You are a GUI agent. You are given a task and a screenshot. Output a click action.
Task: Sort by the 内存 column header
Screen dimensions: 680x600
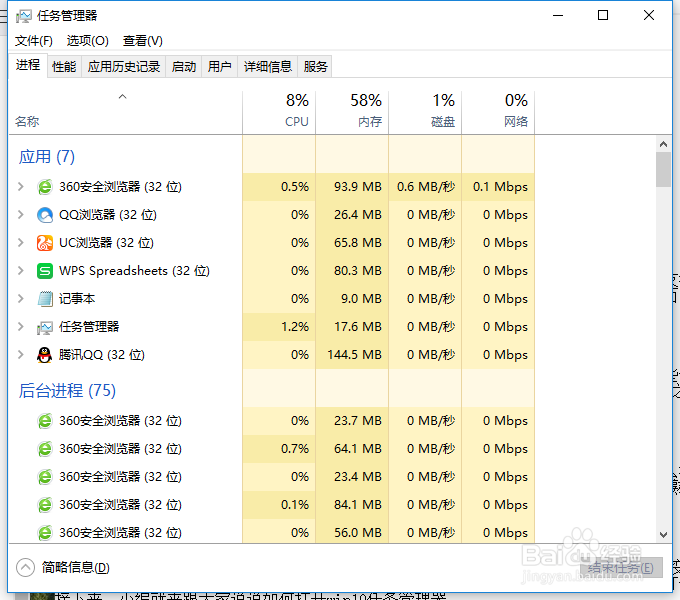pyautogui.click(x=352, y=112)
